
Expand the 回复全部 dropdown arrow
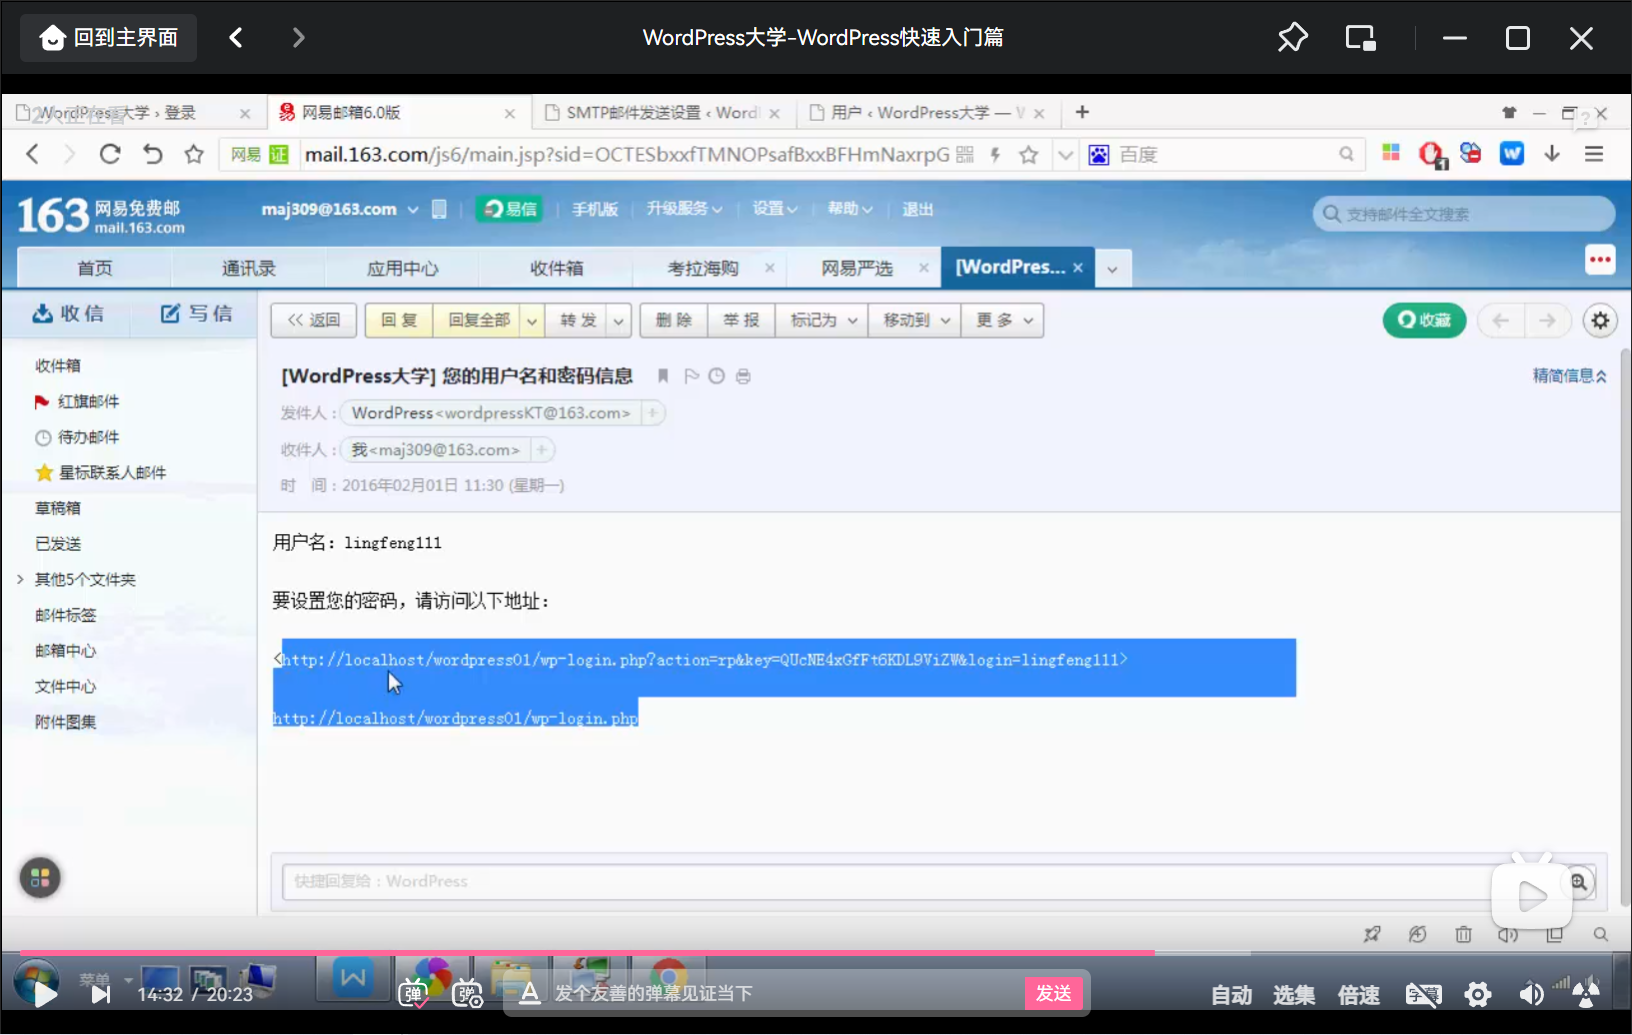(x=532, y=321)
